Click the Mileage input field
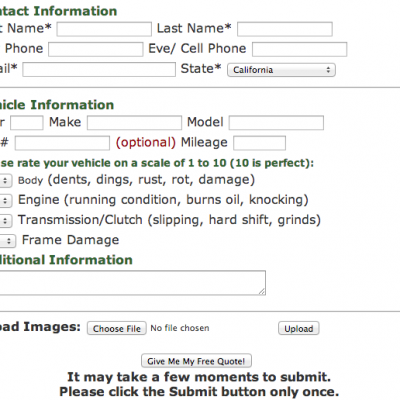 [259, 143]
